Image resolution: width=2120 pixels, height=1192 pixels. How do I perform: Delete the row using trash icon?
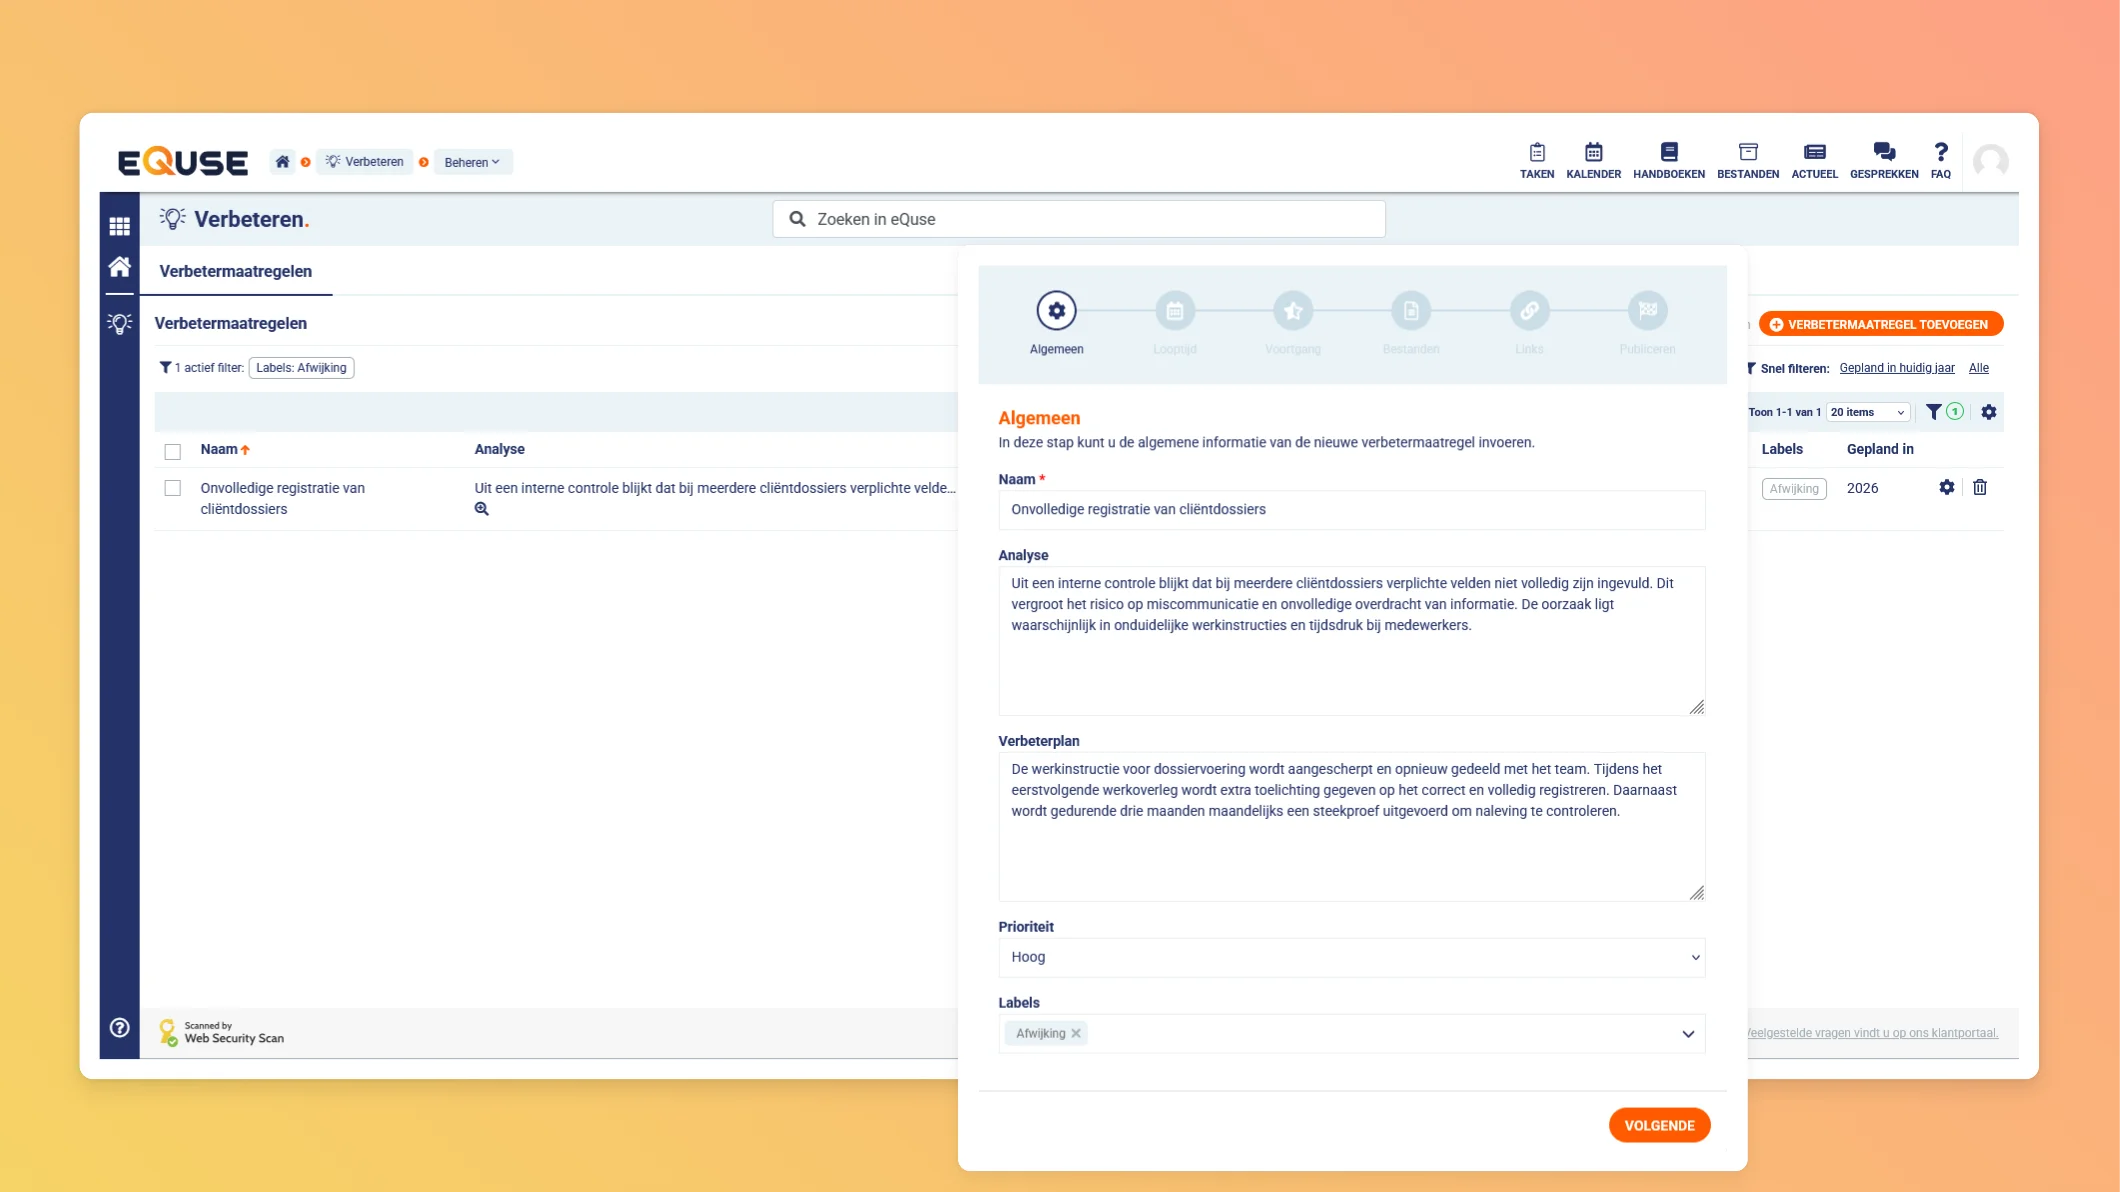coord(1979,488)
